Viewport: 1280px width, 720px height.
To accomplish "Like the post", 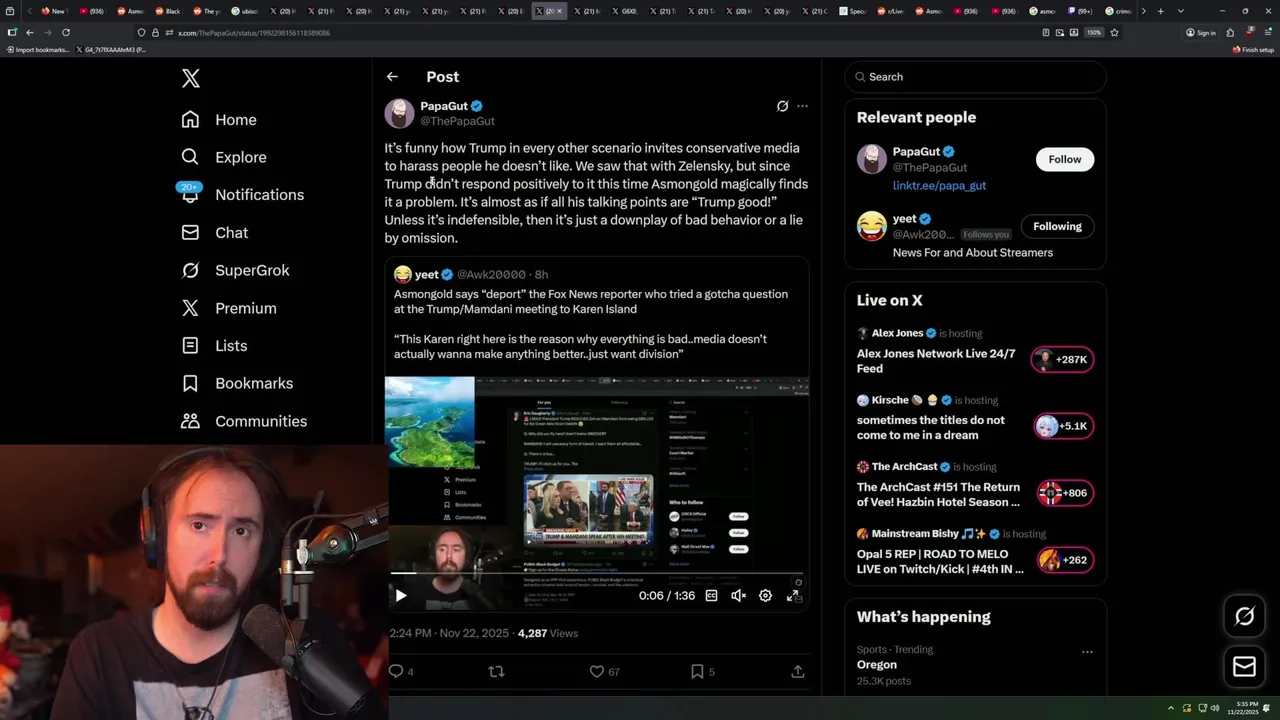I will 604,671.
